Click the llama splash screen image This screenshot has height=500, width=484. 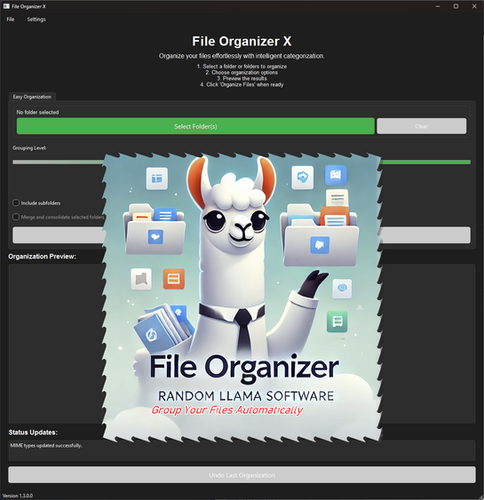[242, 298]
